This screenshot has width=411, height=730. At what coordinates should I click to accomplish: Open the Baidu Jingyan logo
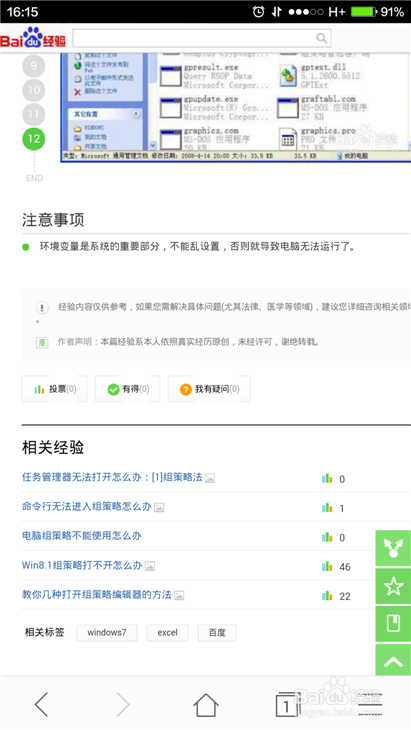pos(33,38)
